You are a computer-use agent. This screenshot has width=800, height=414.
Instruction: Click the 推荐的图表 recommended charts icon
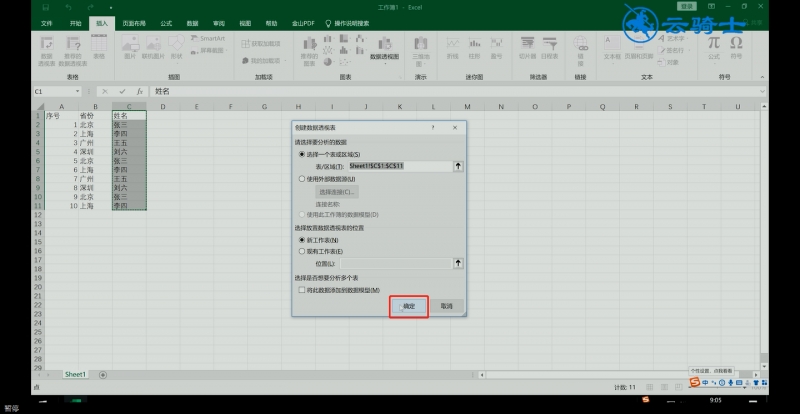(x=309, y=52)
